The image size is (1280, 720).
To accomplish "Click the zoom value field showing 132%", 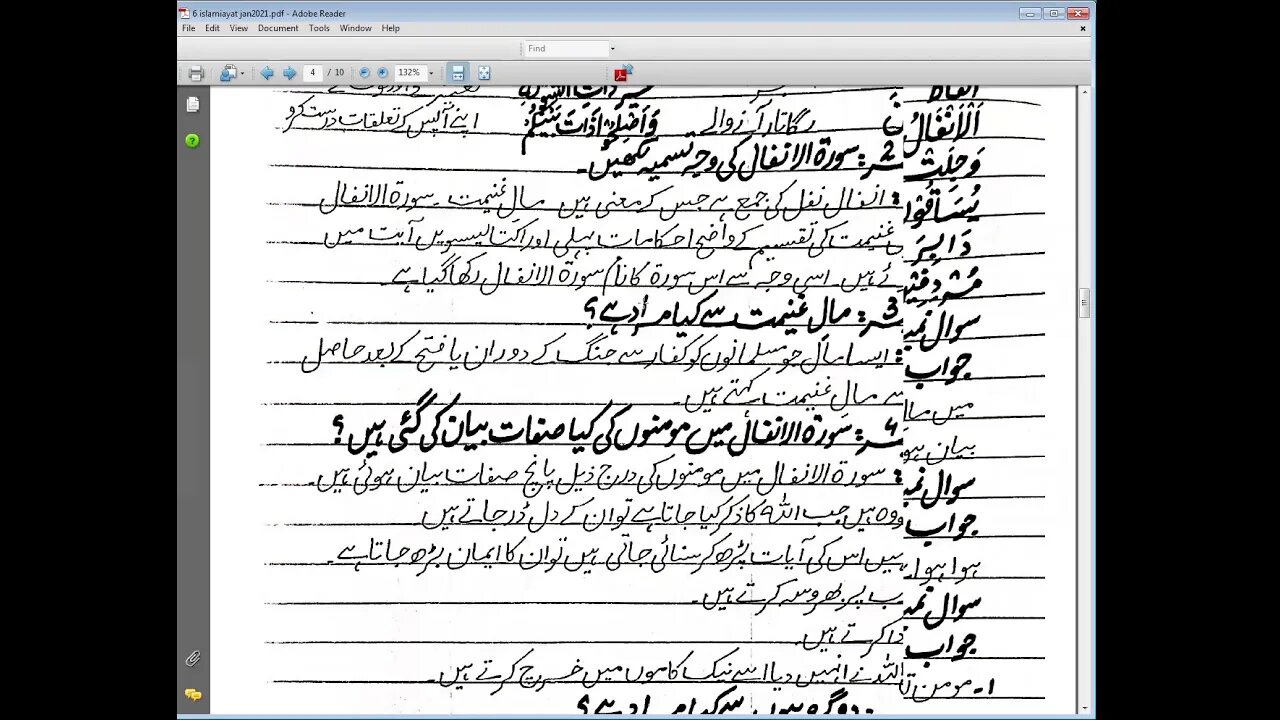I will tap(409, 73).
